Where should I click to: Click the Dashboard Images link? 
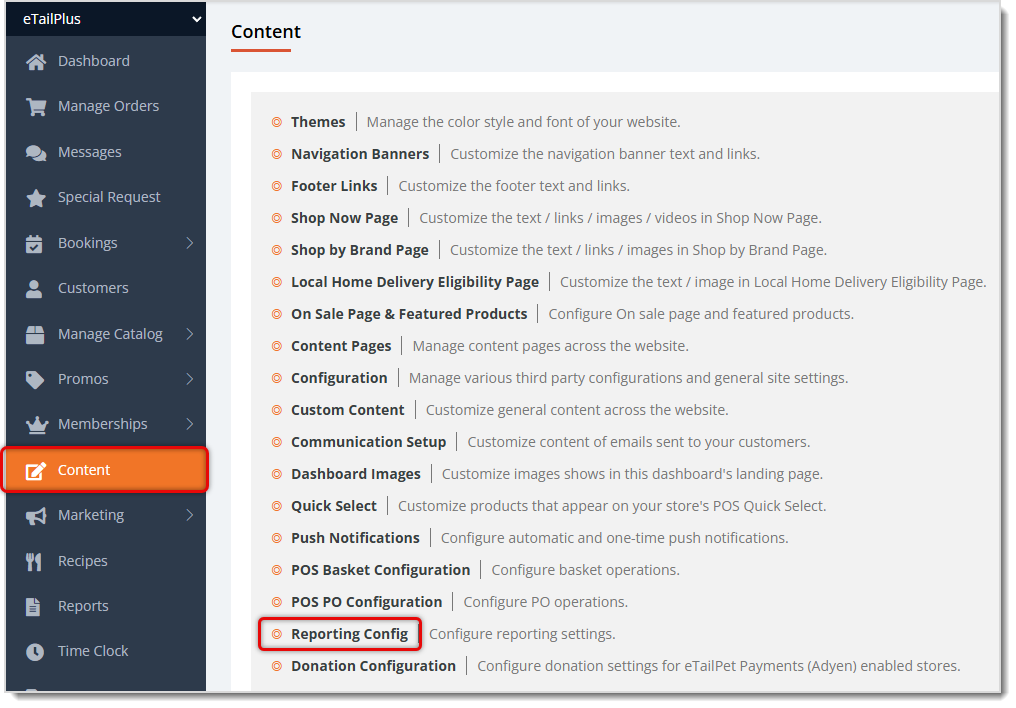point(356,474)
